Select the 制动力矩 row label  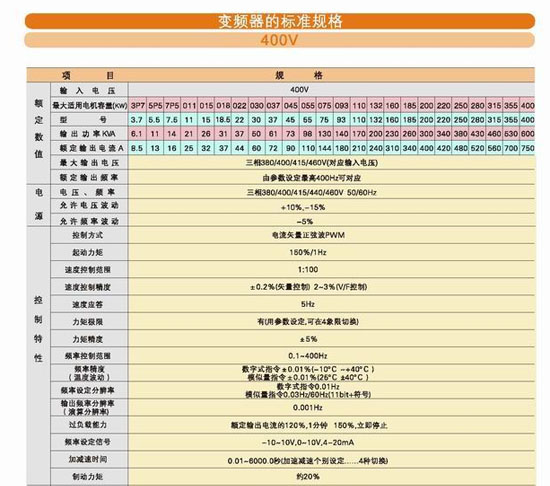click(89, 476)
